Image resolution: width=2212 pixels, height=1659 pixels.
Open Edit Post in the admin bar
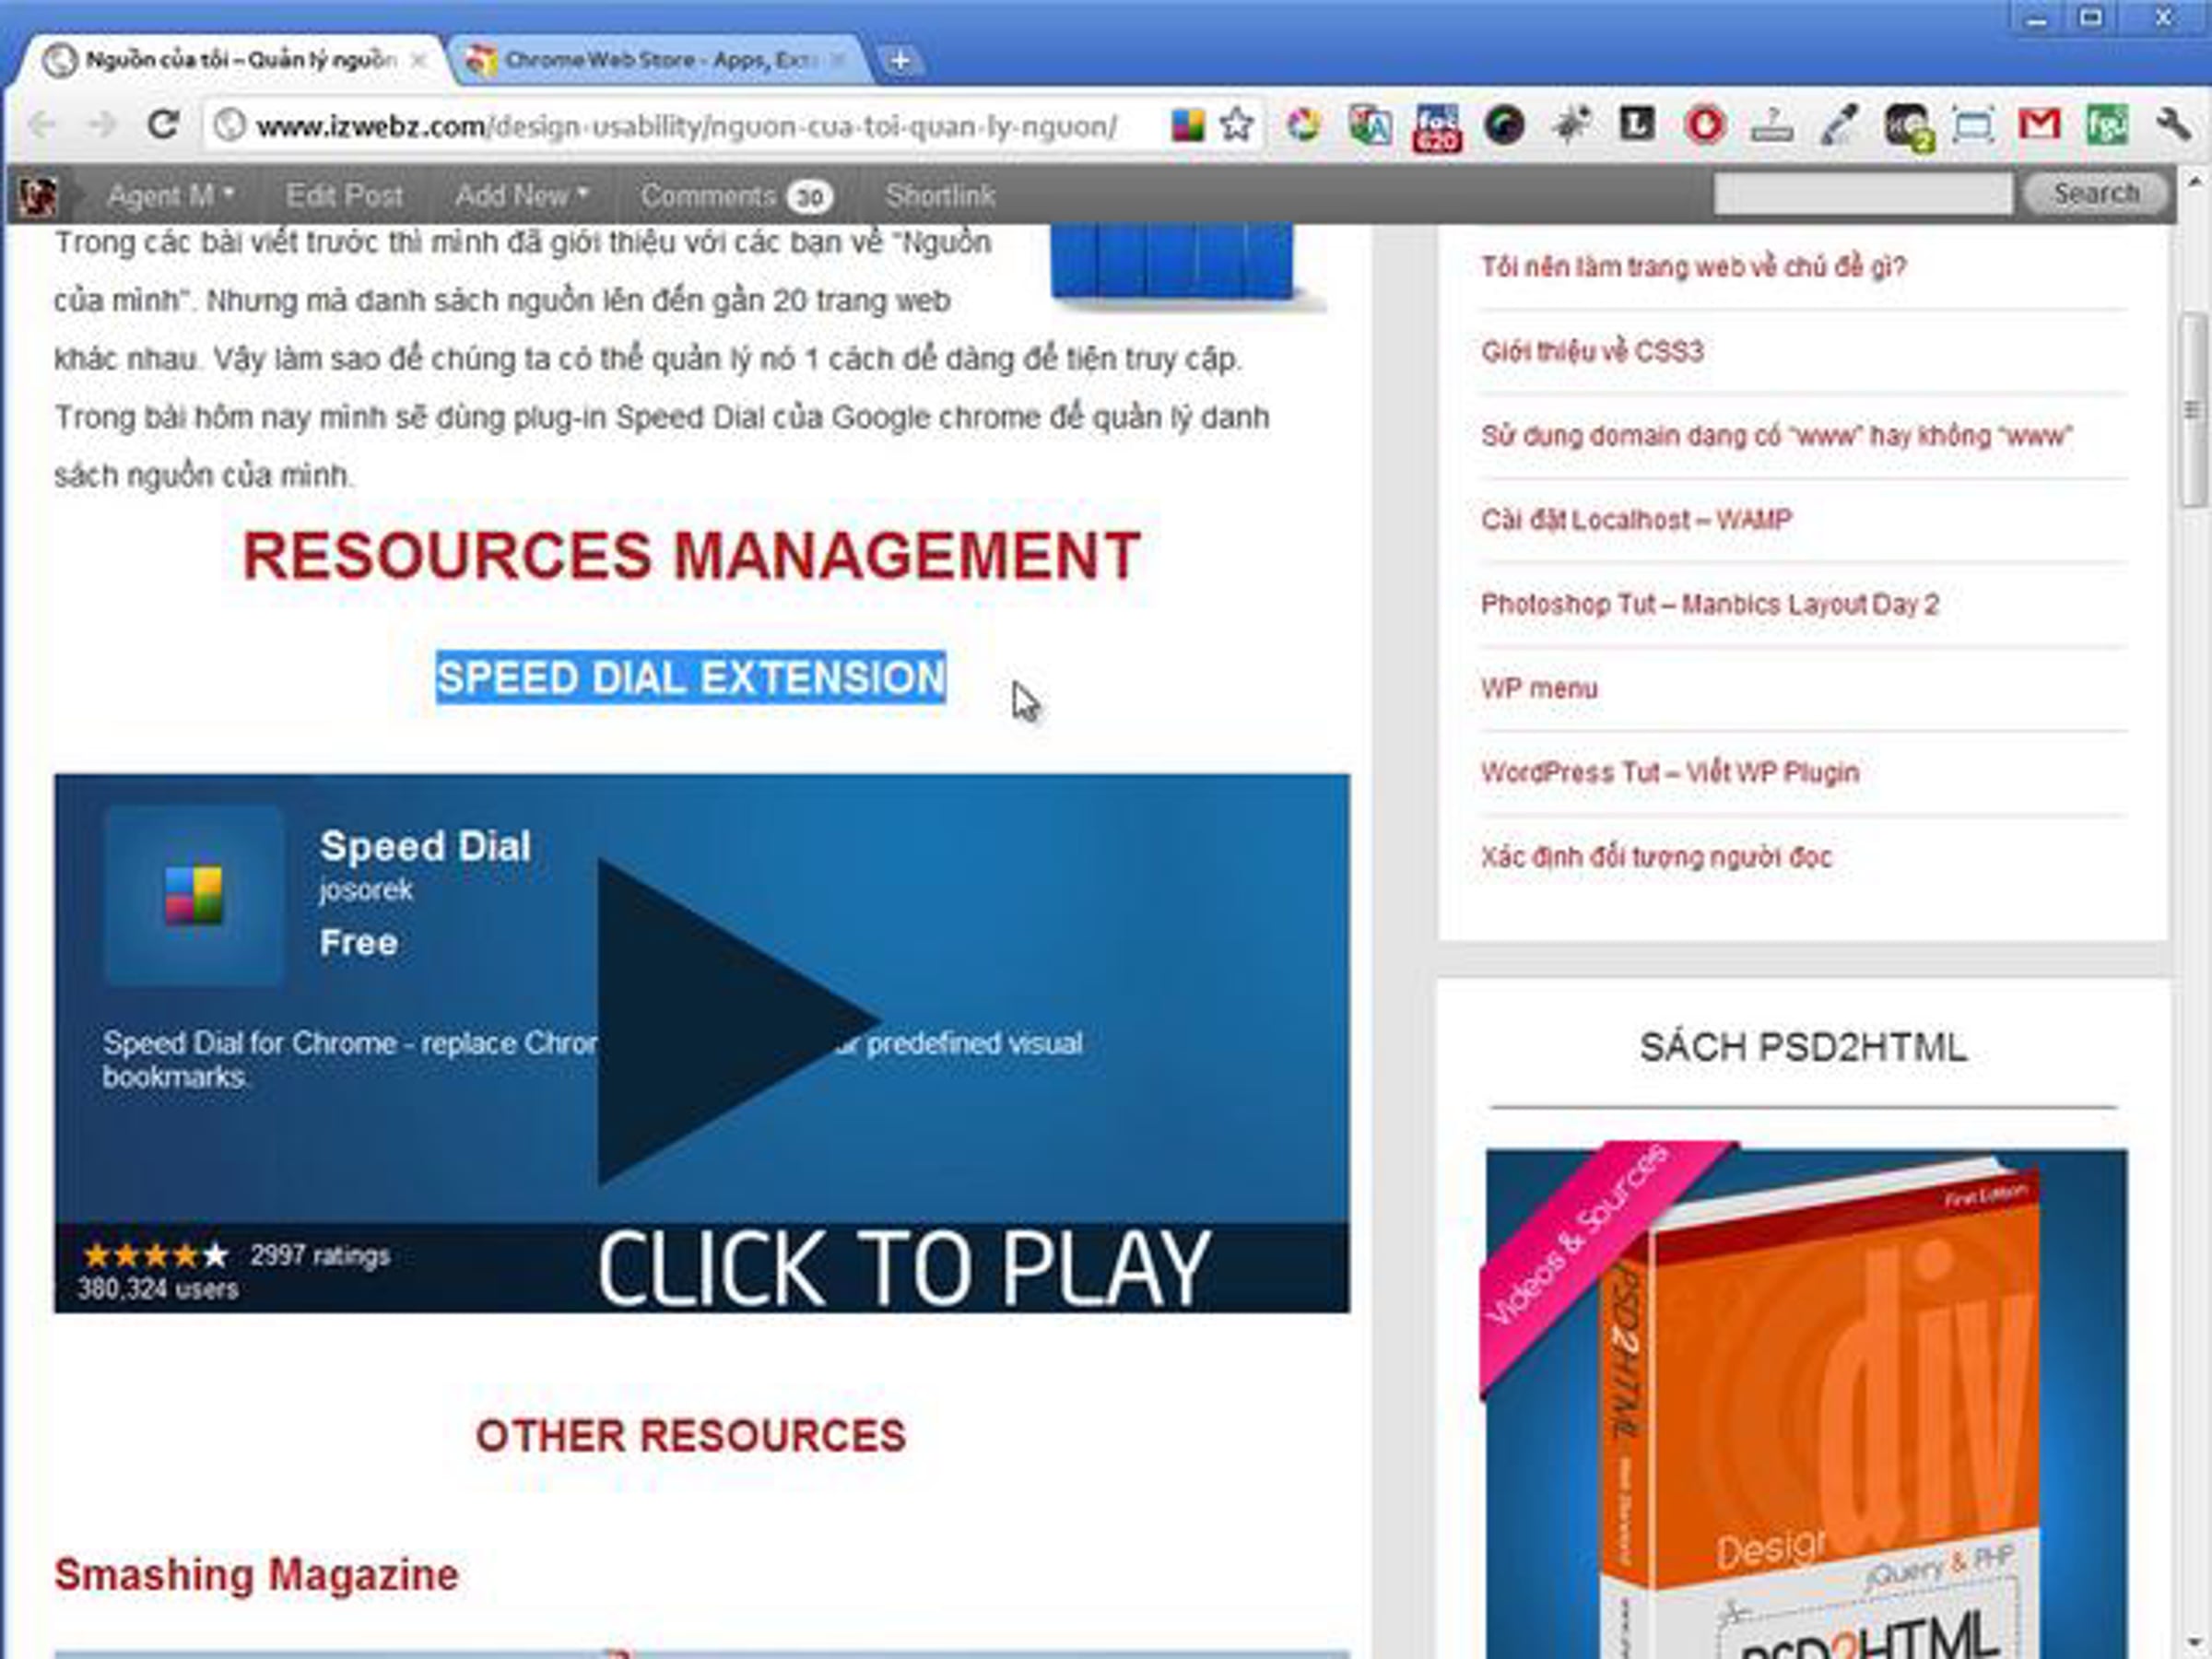(344, 195)
